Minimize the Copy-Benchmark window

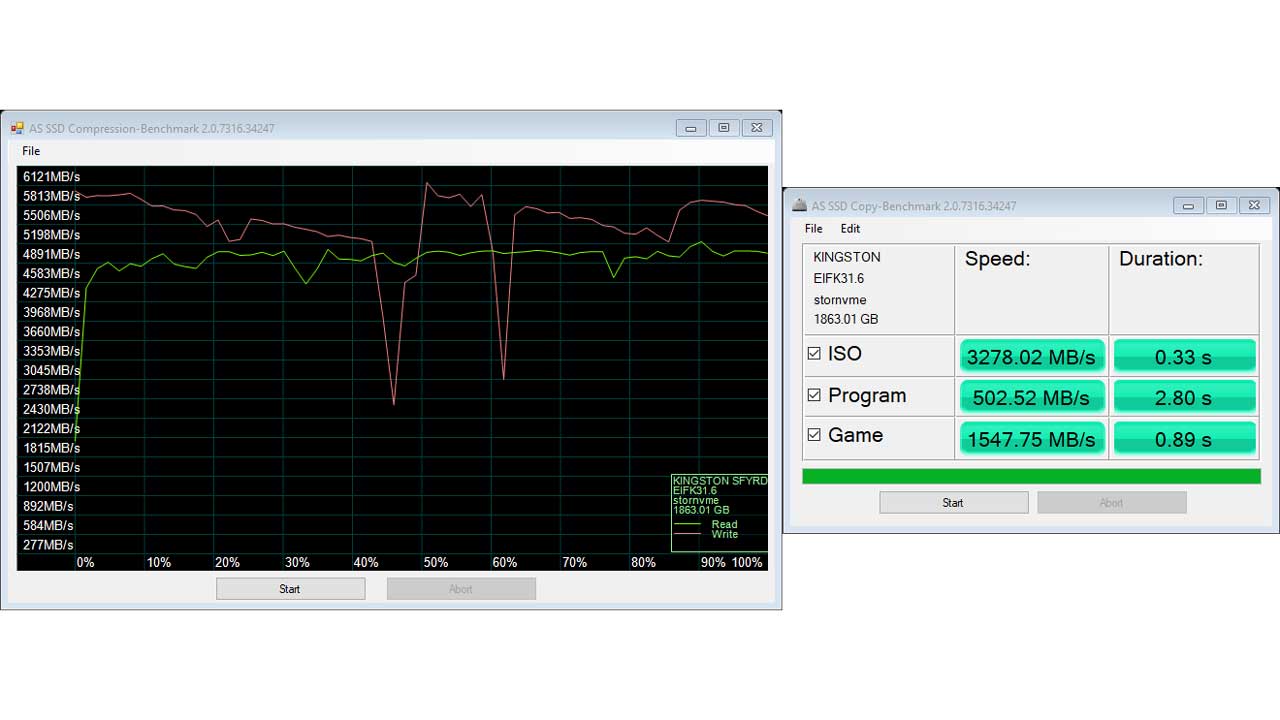(x=1188, y=206)
